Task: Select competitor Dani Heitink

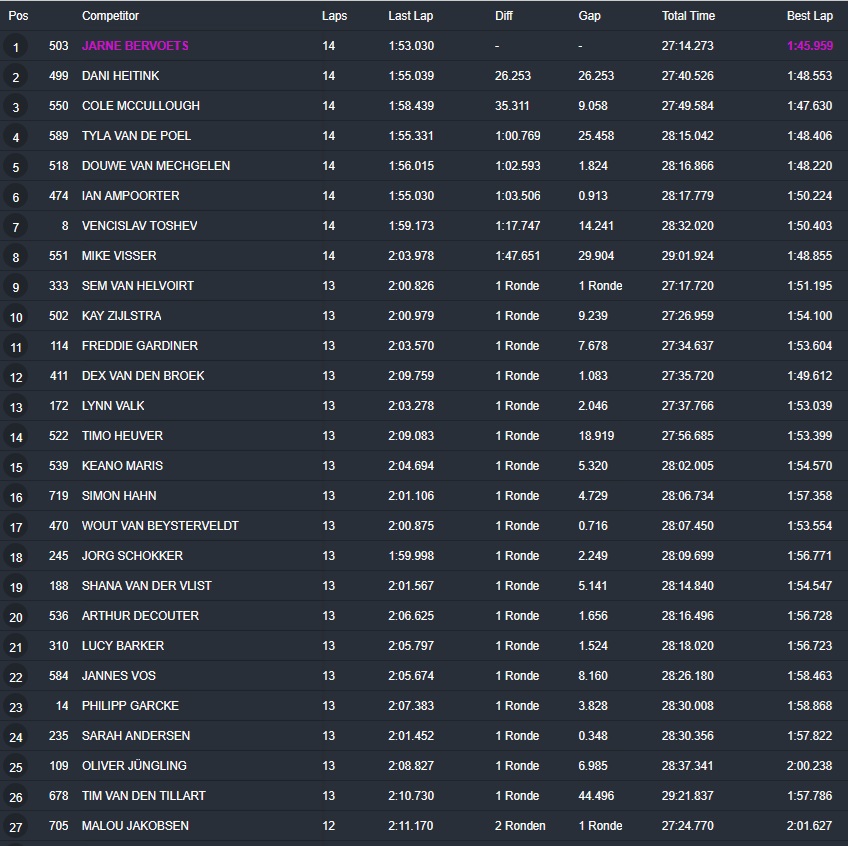Action: click(120, 76)
